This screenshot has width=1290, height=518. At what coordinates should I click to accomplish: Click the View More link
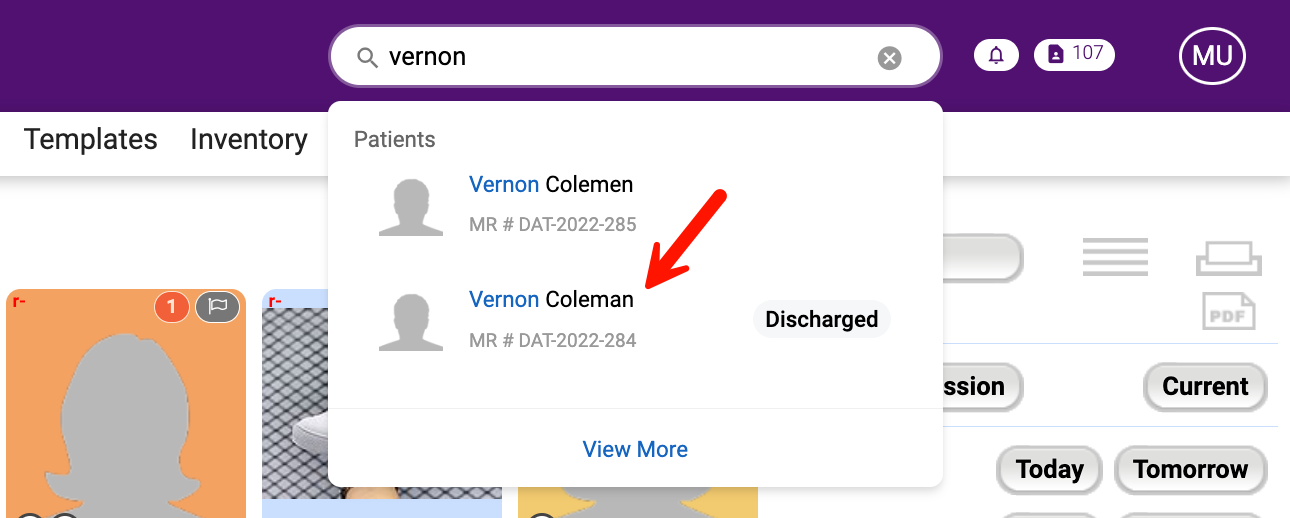coord(635,449)
